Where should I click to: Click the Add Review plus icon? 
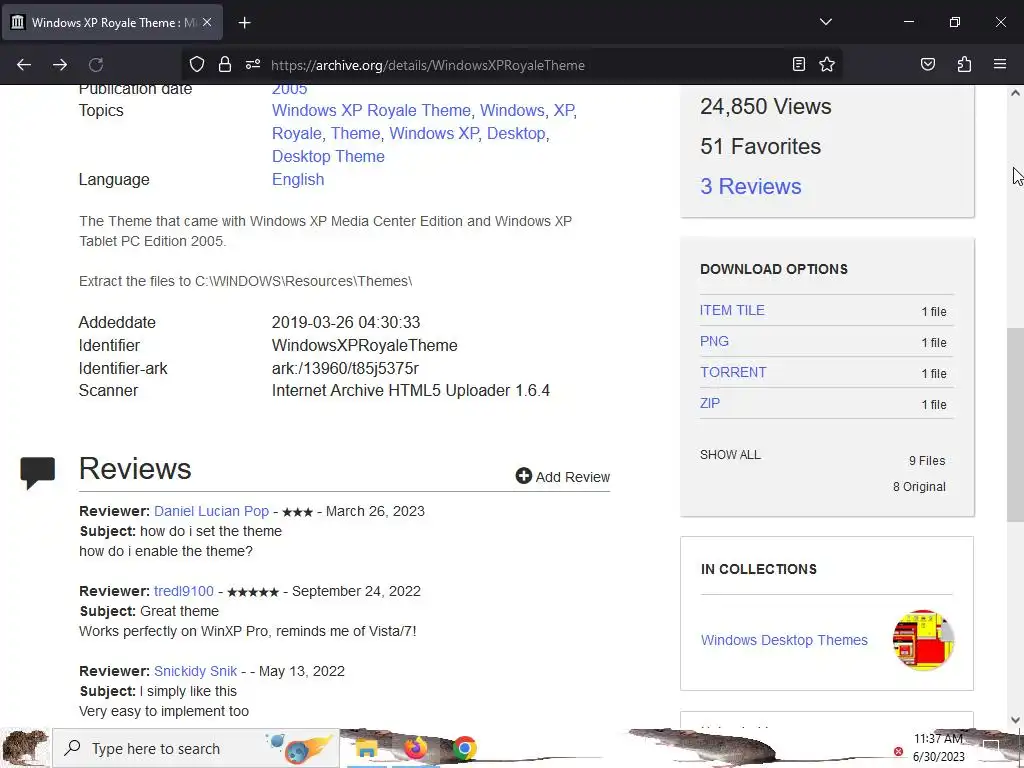pos(523,476)
